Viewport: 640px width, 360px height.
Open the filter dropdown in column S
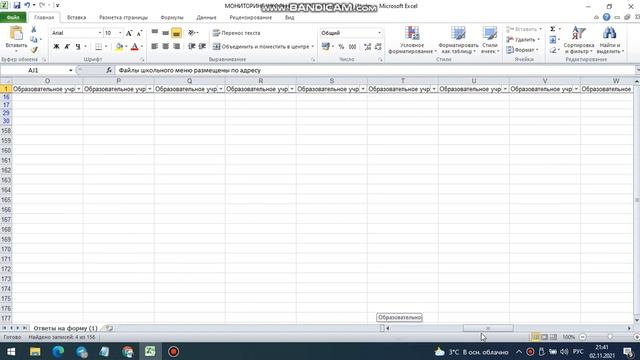(363, 89)
